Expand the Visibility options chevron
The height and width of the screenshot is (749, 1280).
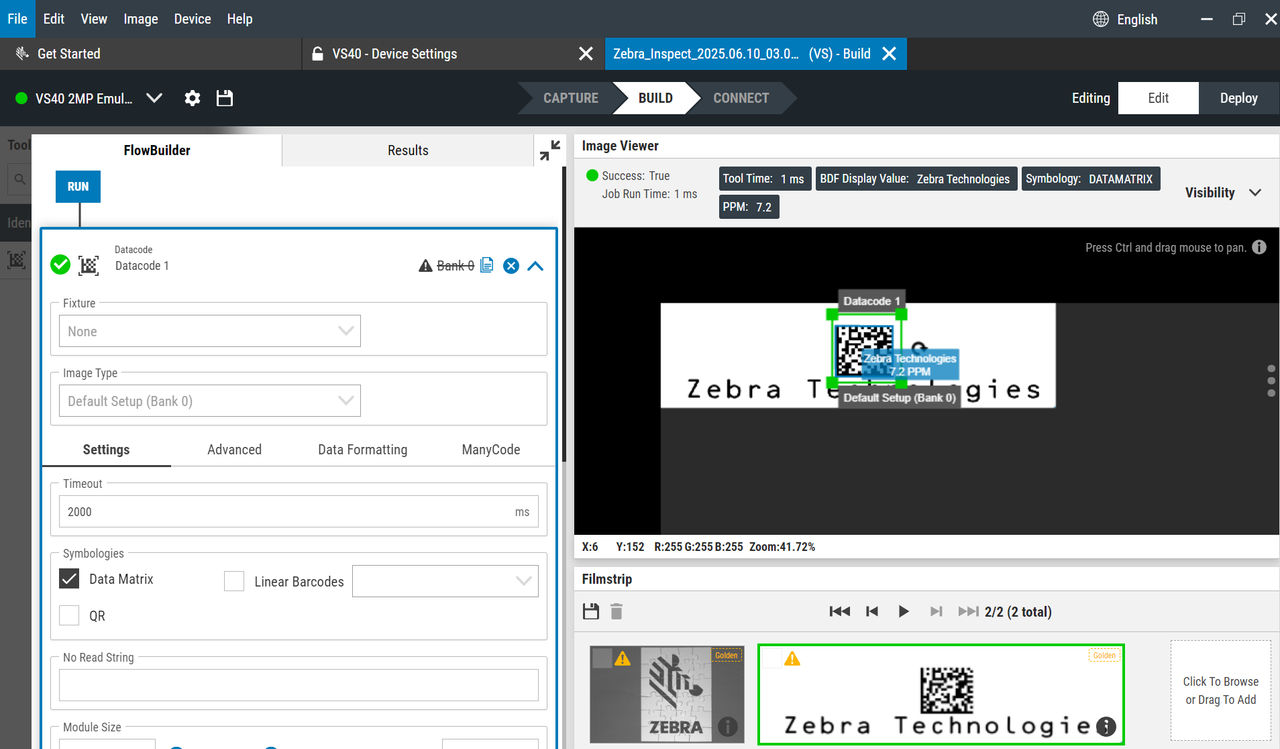(x=1255, y=193)
